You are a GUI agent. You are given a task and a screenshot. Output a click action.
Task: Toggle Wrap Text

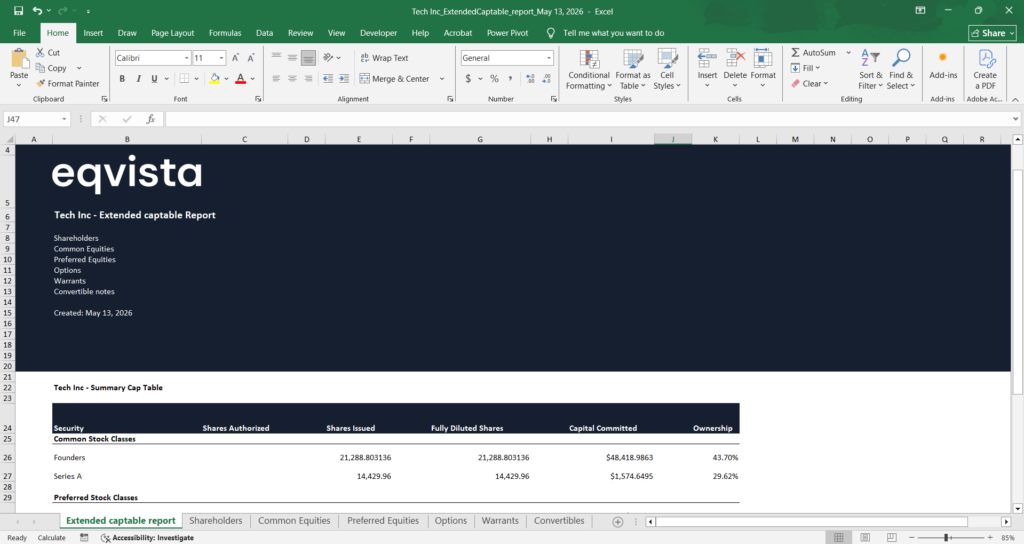[384, 58]
